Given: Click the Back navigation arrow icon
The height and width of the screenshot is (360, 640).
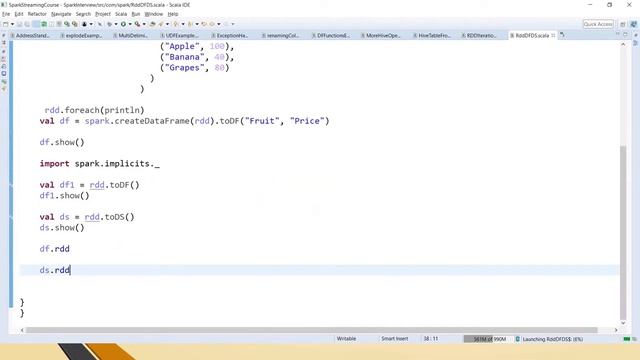Looking at the screenshot, I should pos(211,24).
